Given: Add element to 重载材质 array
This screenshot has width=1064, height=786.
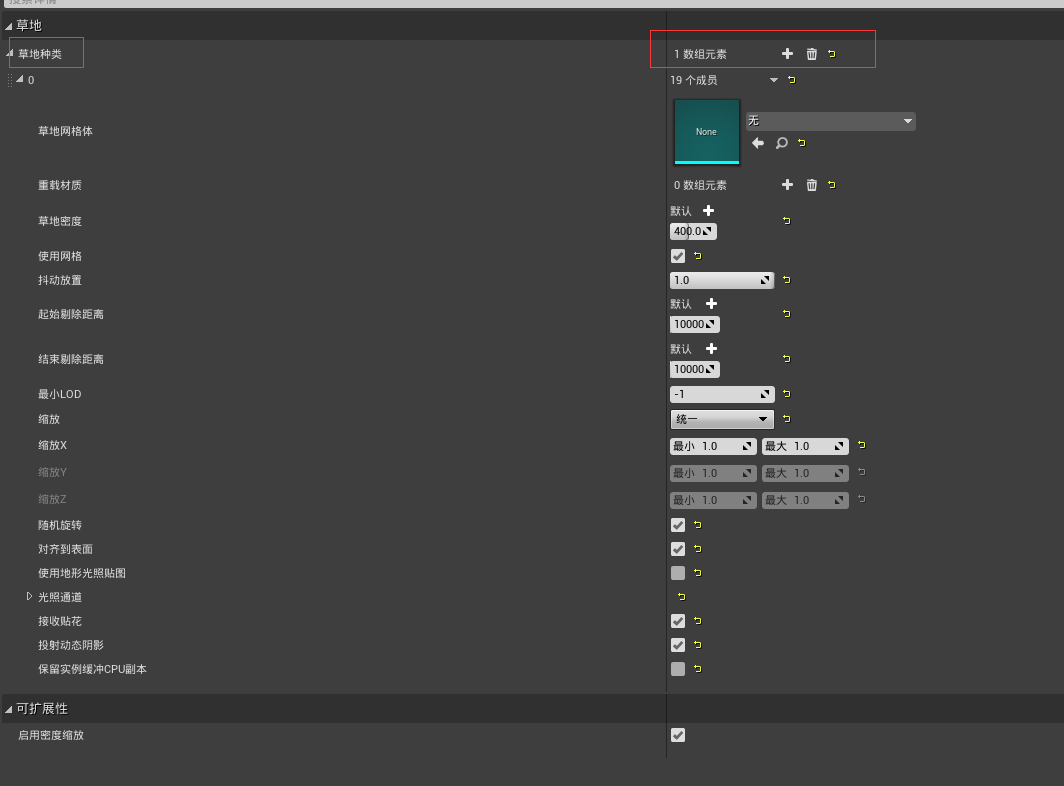Looking at the screenshot, I should [x=787, y=185].
